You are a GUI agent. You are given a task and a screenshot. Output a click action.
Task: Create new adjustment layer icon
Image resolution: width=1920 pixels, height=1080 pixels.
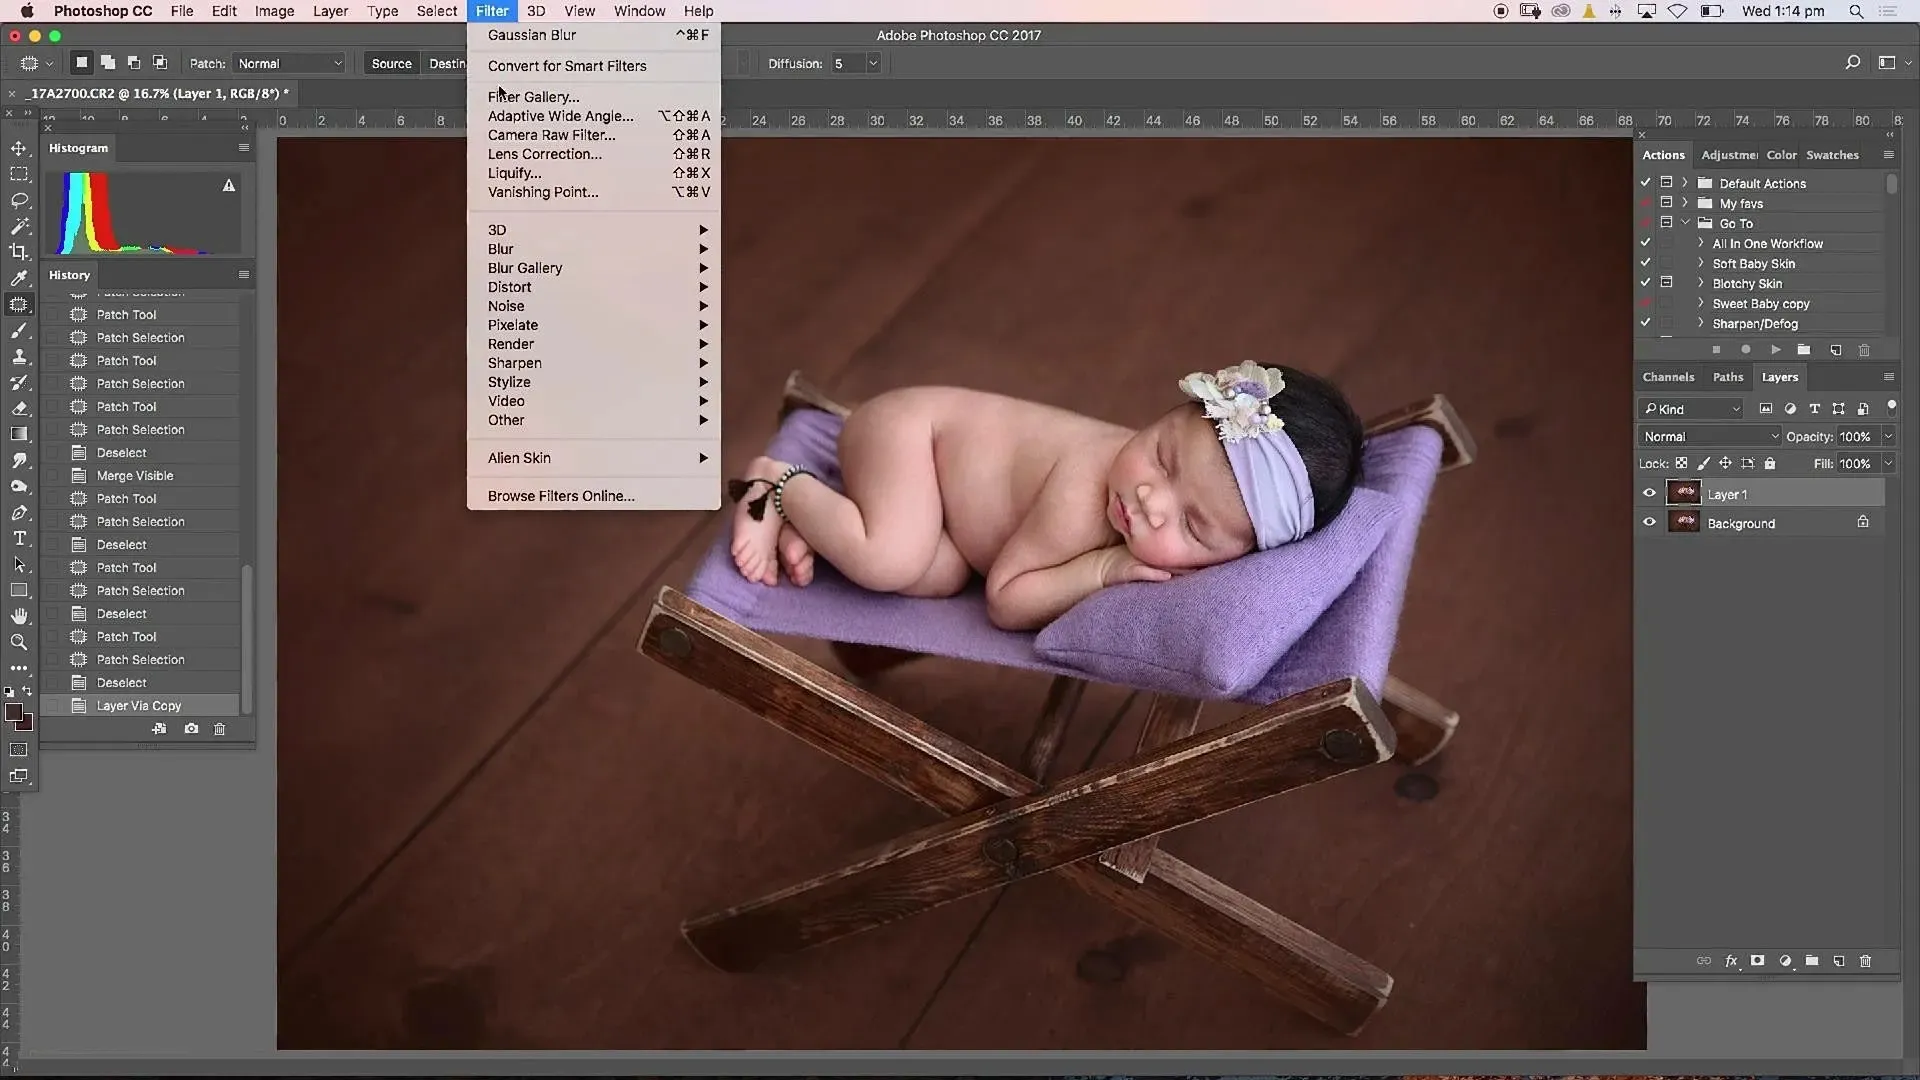[x=1785, y=961]
